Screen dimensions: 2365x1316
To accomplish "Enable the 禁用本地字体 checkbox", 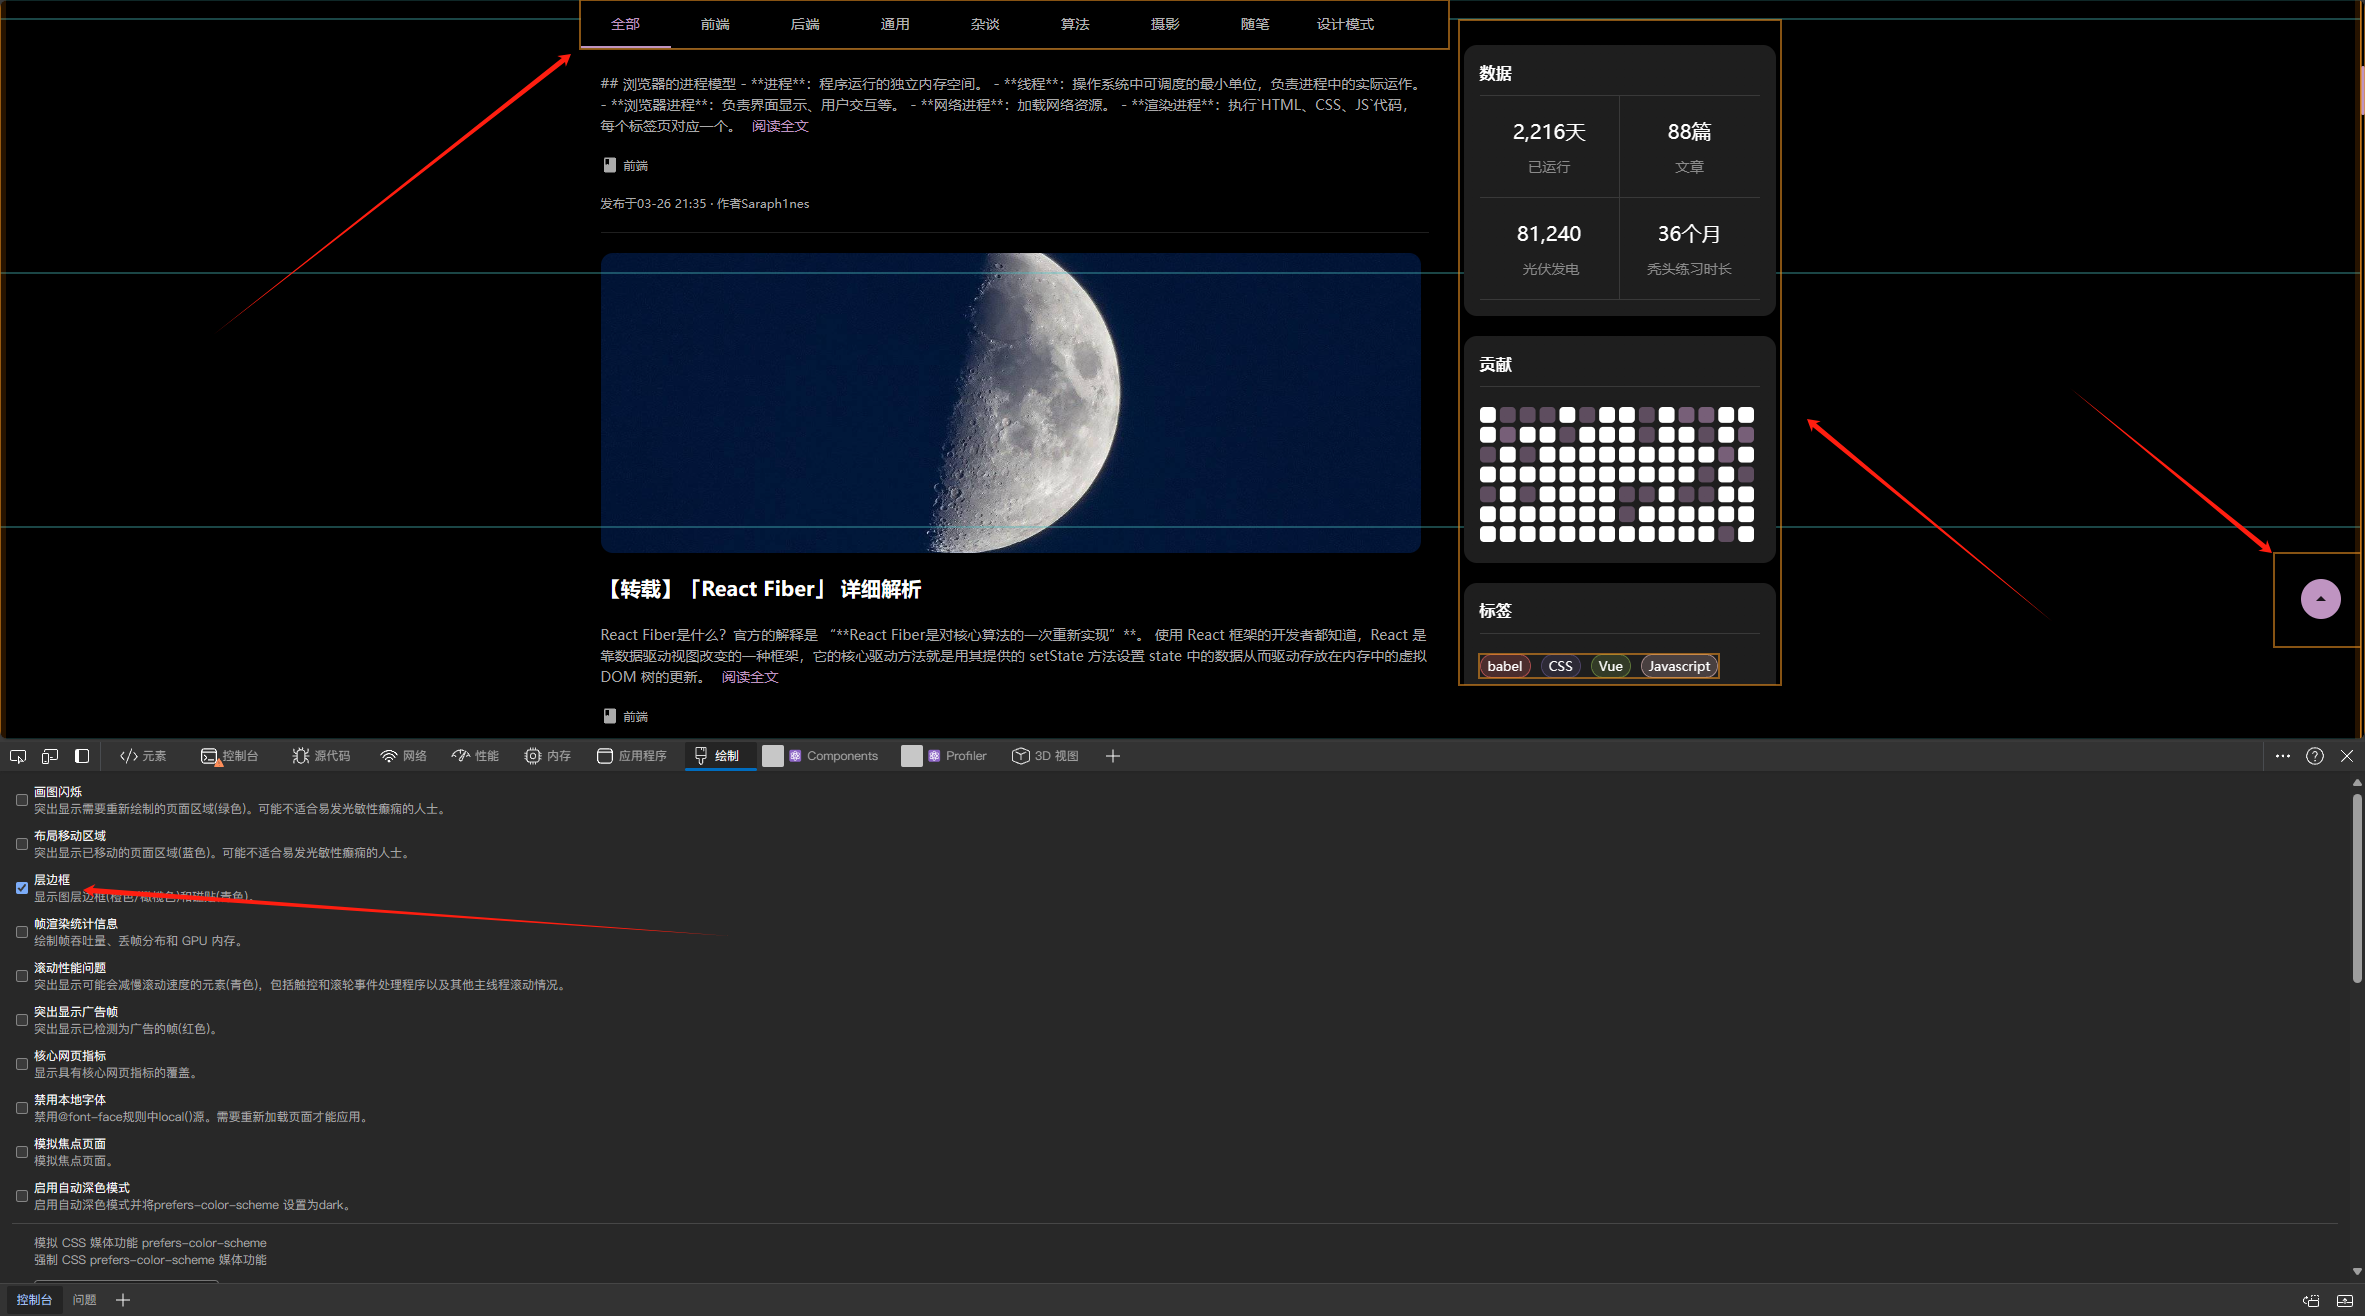I will pyautogui.click(x=22, y=1108).
